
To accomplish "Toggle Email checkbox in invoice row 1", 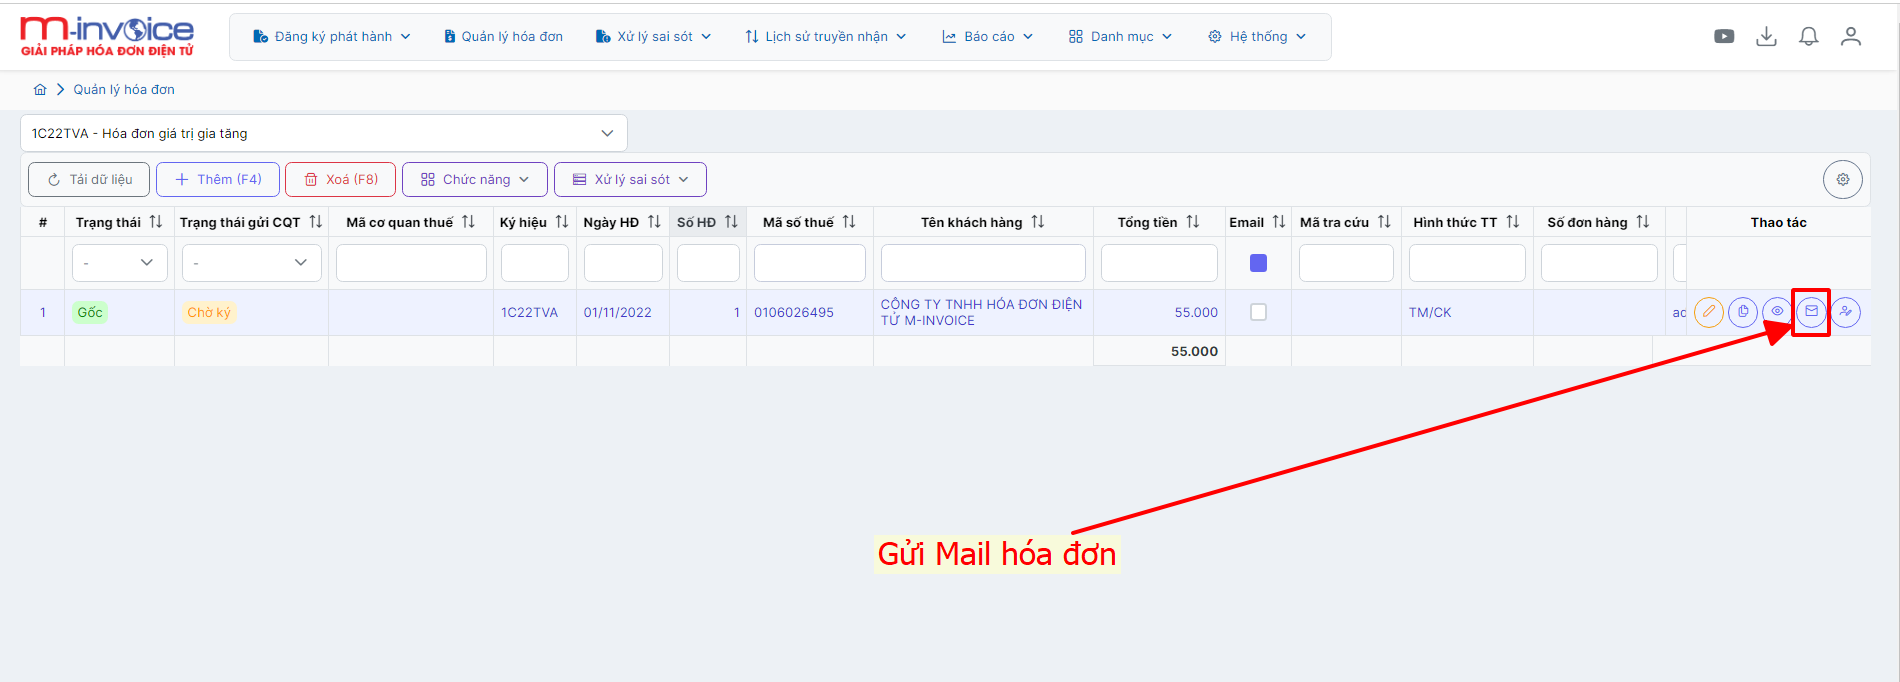I will tap(1259, 312).
